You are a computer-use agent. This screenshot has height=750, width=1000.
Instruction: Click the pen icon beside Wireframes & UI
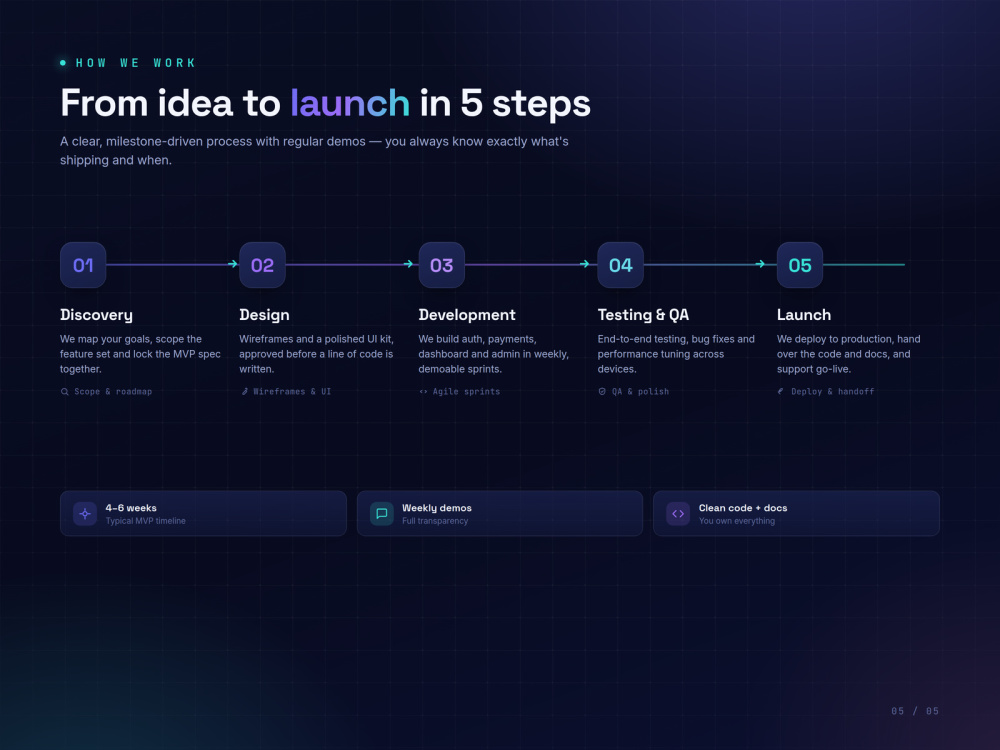[x=244, y=392]
